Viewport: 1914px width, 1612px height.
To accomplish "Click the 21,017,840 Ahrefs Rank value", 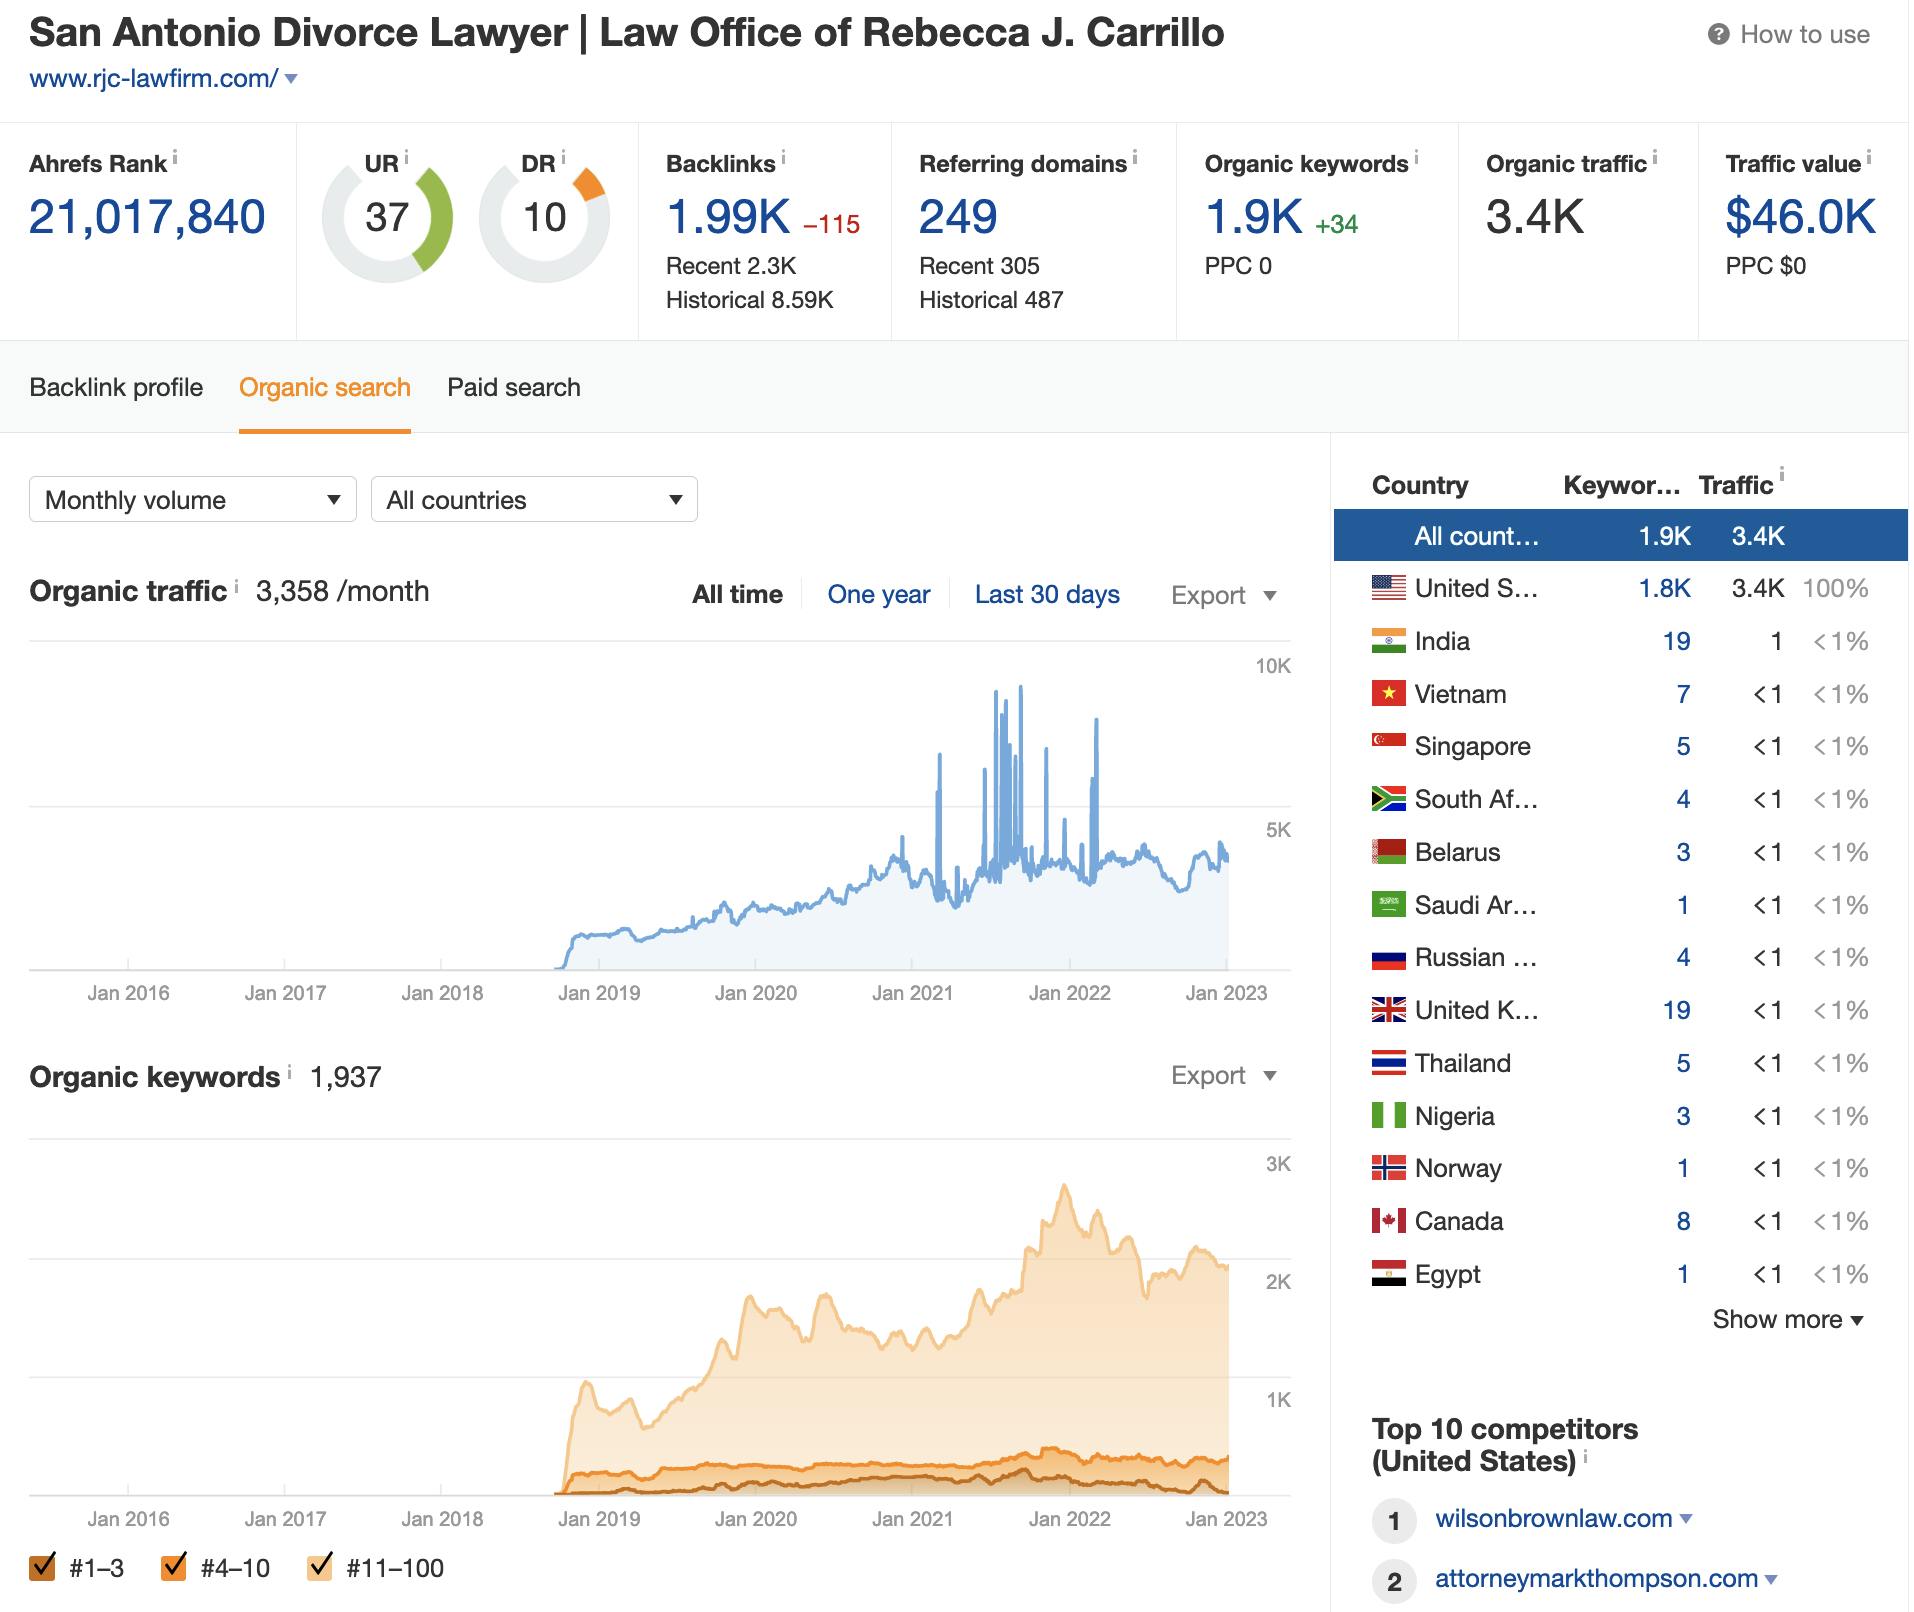I will click(147, 217).
